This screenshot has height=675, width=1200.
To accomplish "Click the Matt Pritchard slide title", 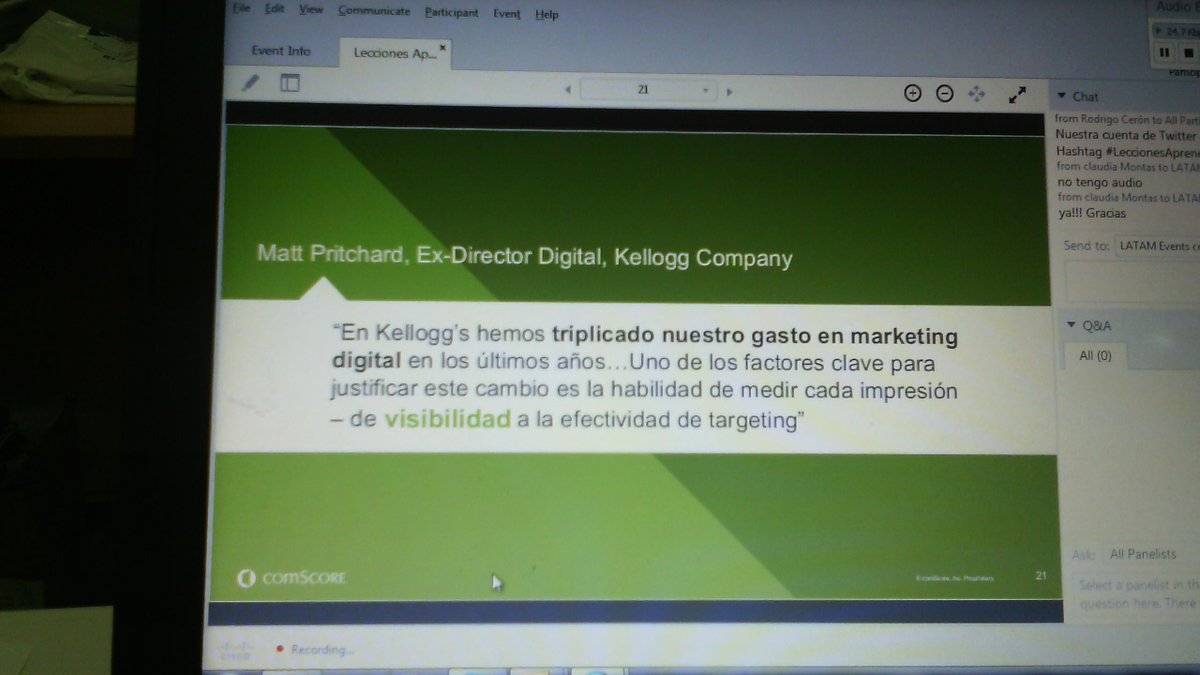I will click(525, 257).
